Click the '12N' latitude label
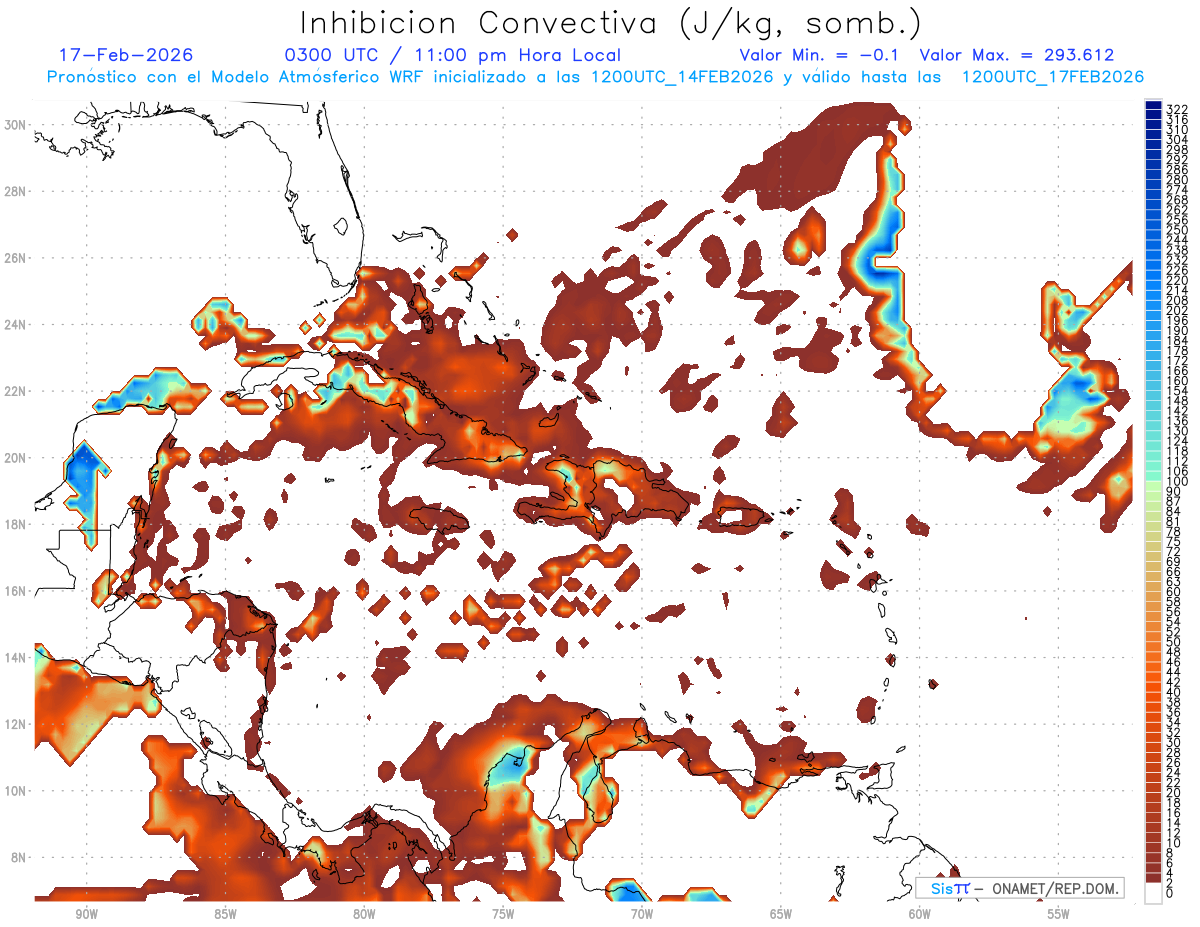This screenshot has width=1200, height=927. coord(15,724)
